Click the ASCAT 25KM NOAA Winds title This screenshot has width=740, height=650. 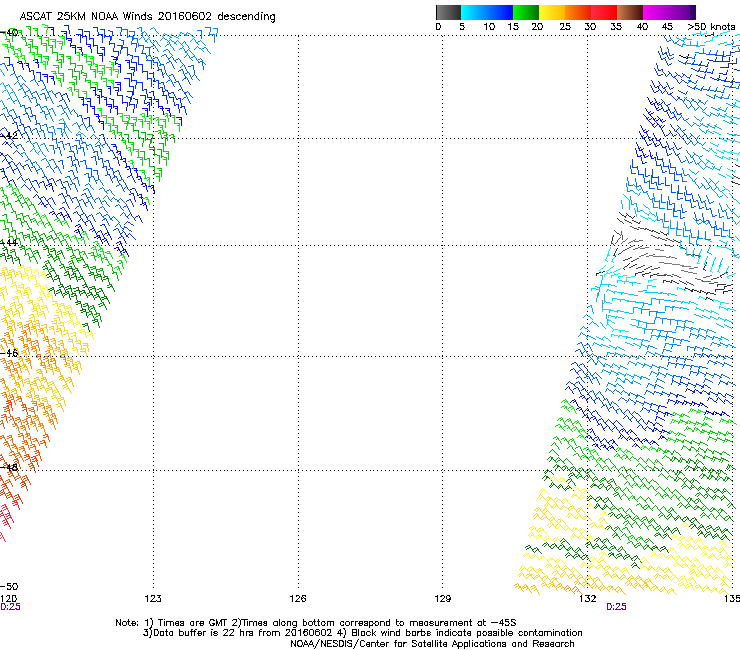147,16
